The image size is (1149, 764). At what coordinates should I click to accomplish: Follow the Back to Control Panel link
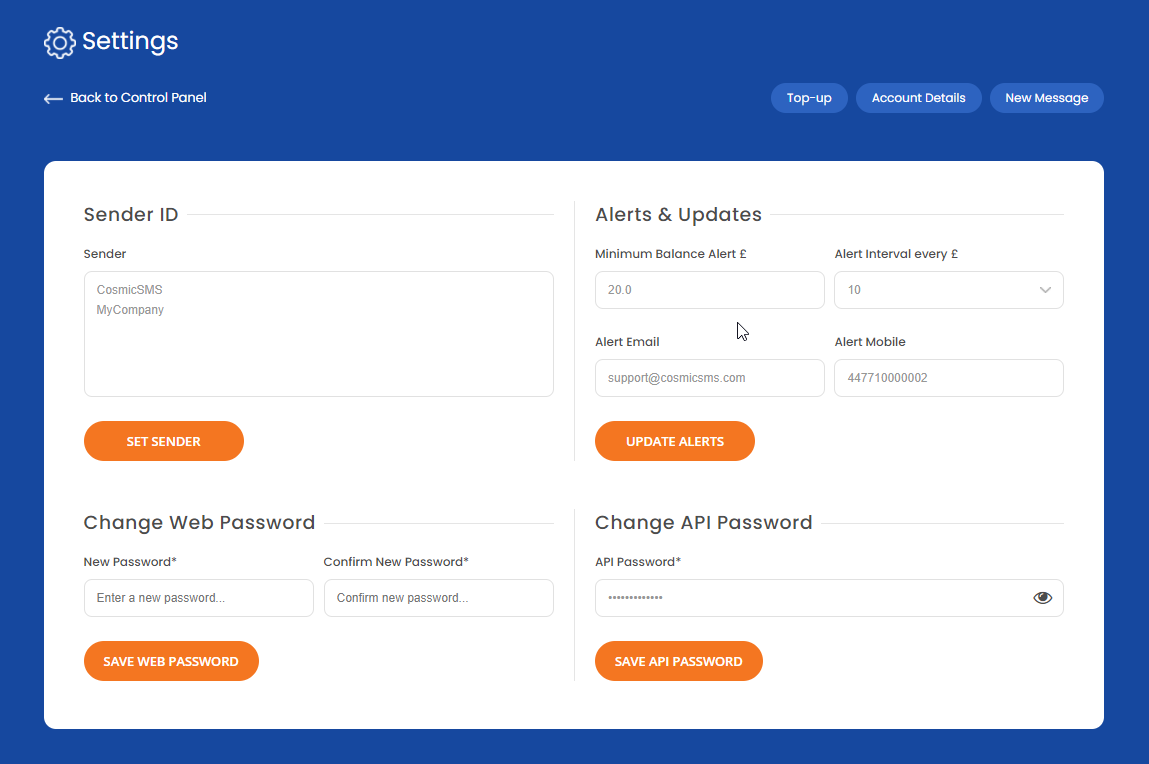pyautogui.click(x=138, y=98)
